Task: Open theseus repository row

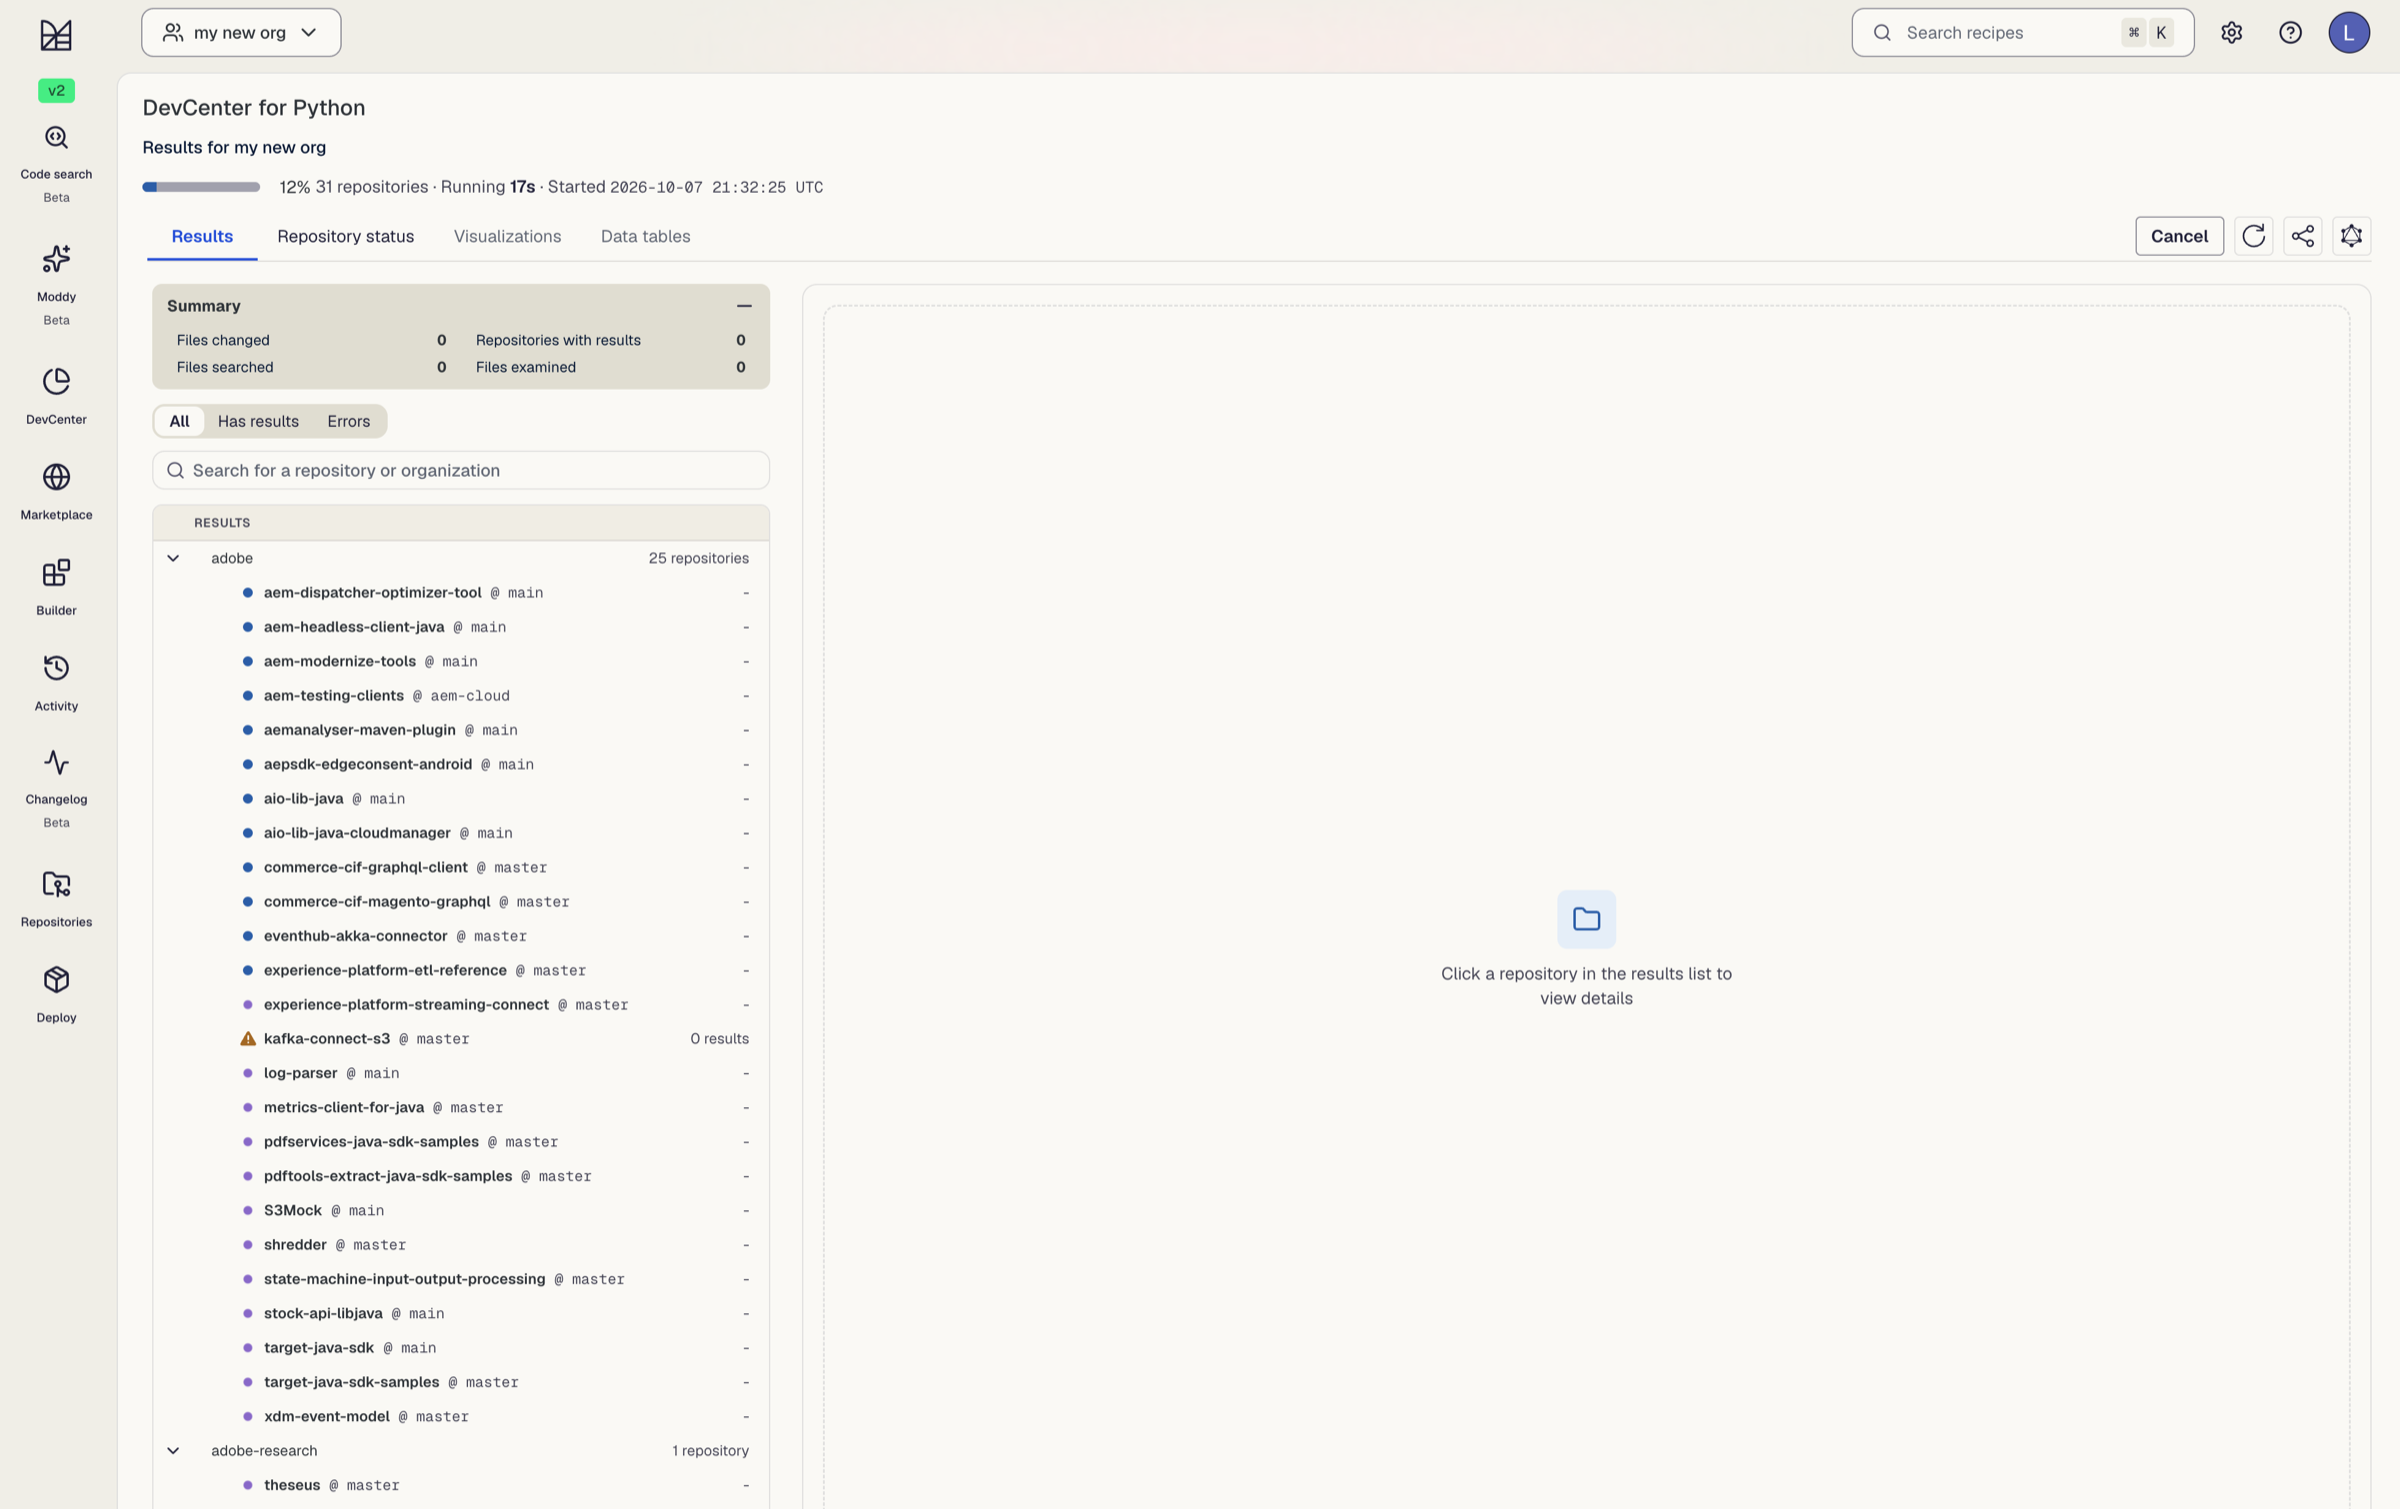Action: coord(461,1485)
